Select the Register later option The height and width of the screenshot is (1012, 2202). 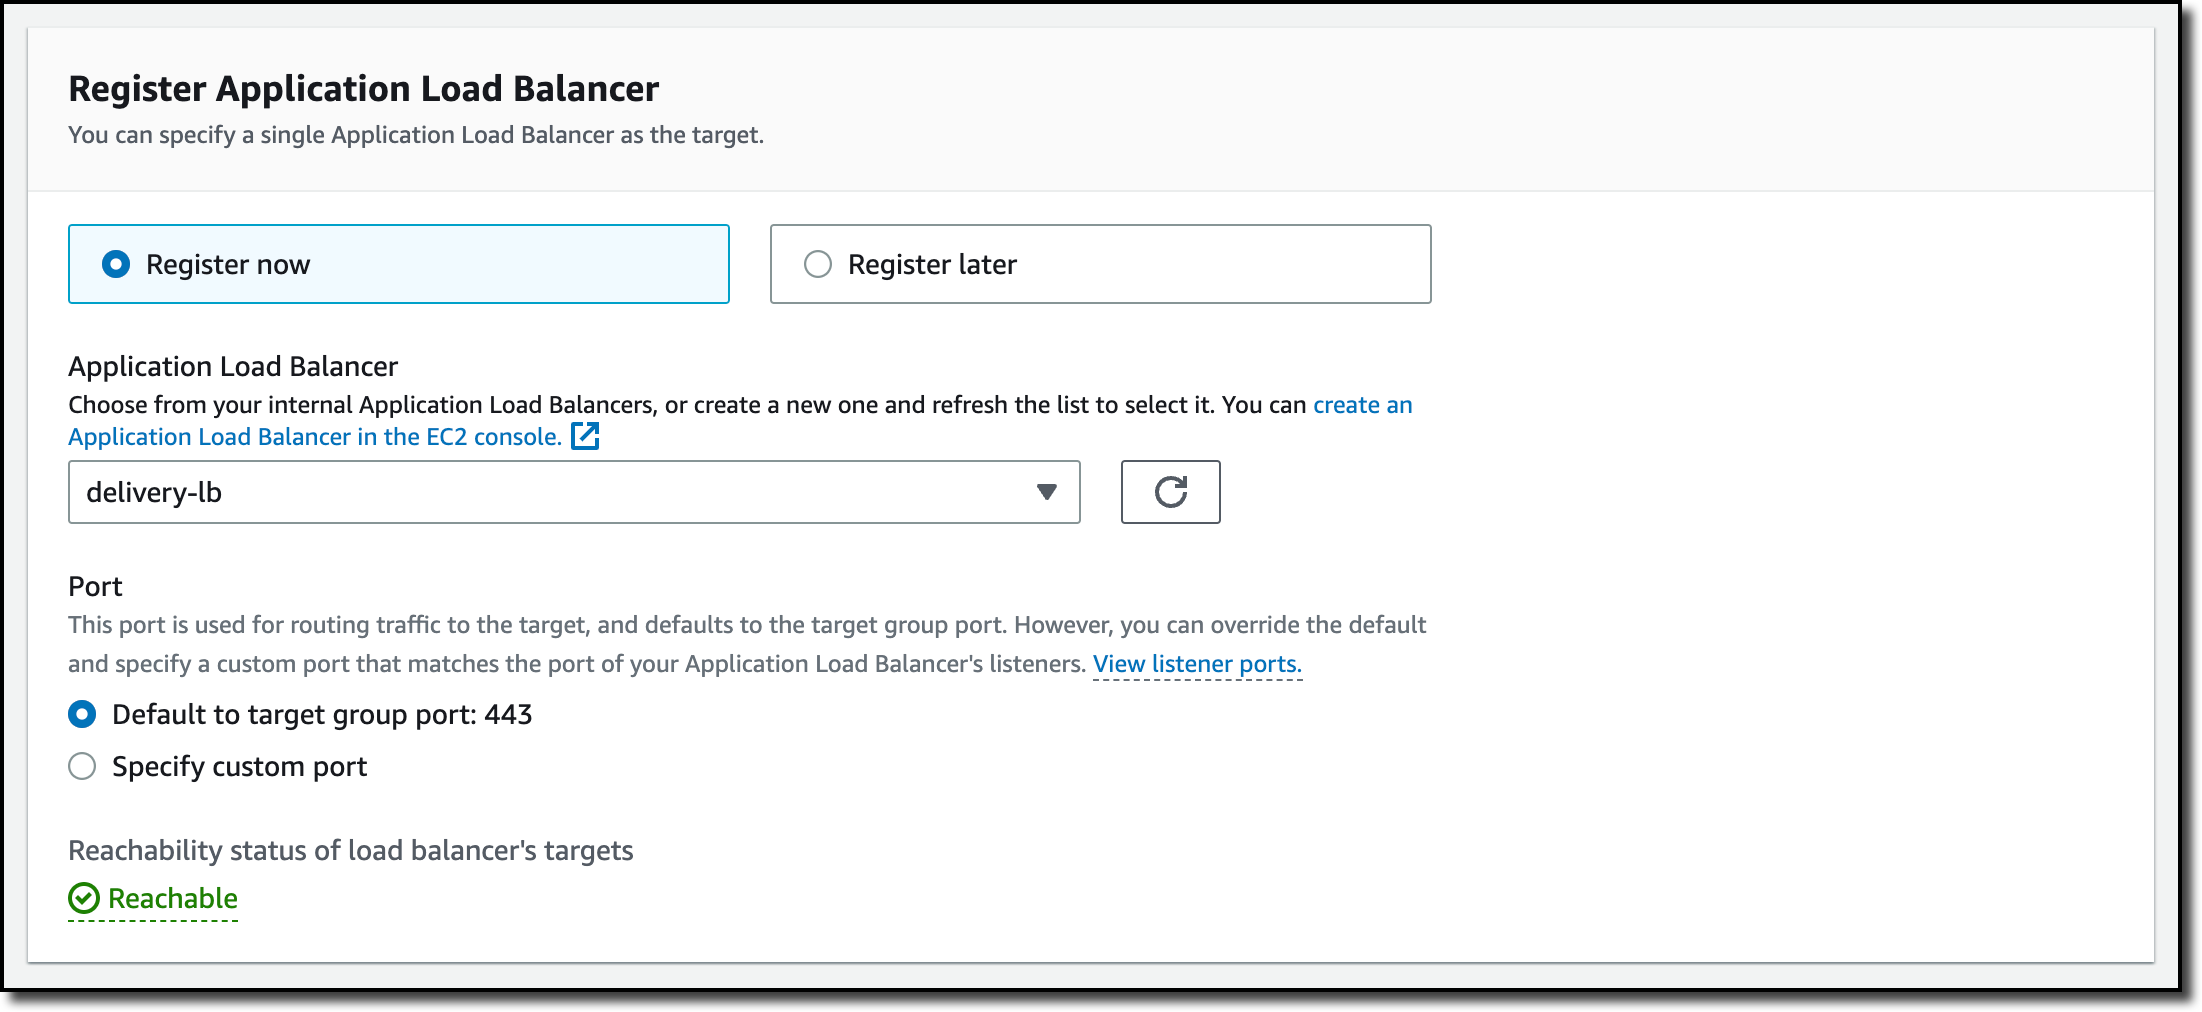(1100, 264)
